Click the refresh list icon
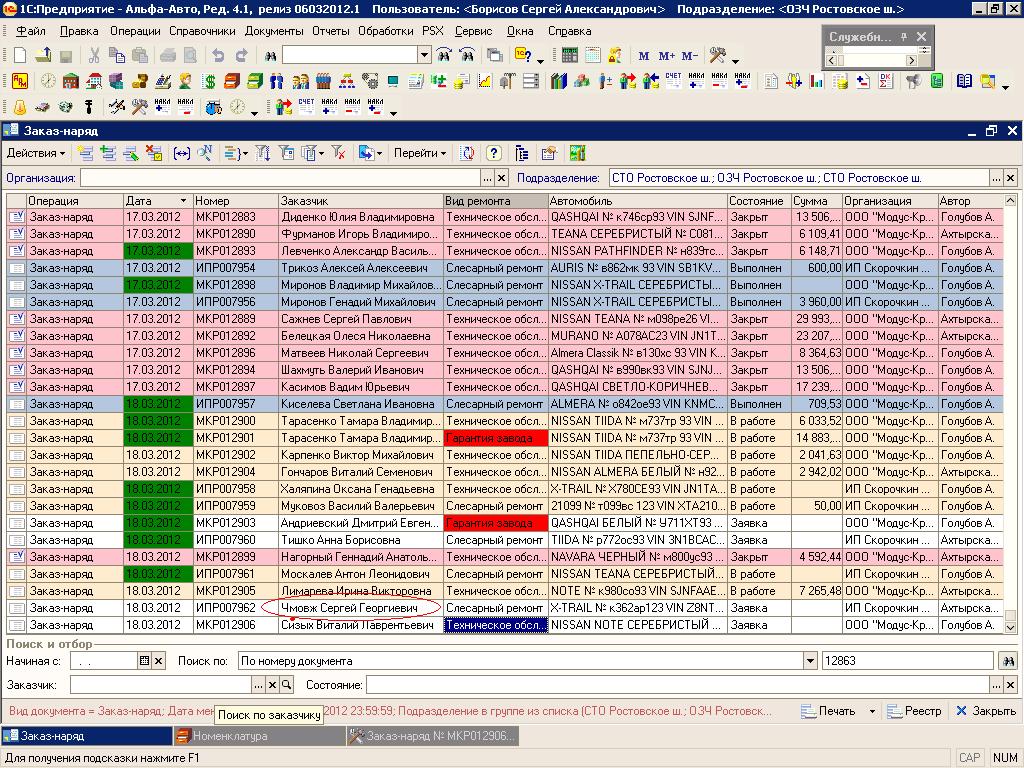Image resolution: width=1024 pixels, height=768 pixels. click(x=468, y=153)
